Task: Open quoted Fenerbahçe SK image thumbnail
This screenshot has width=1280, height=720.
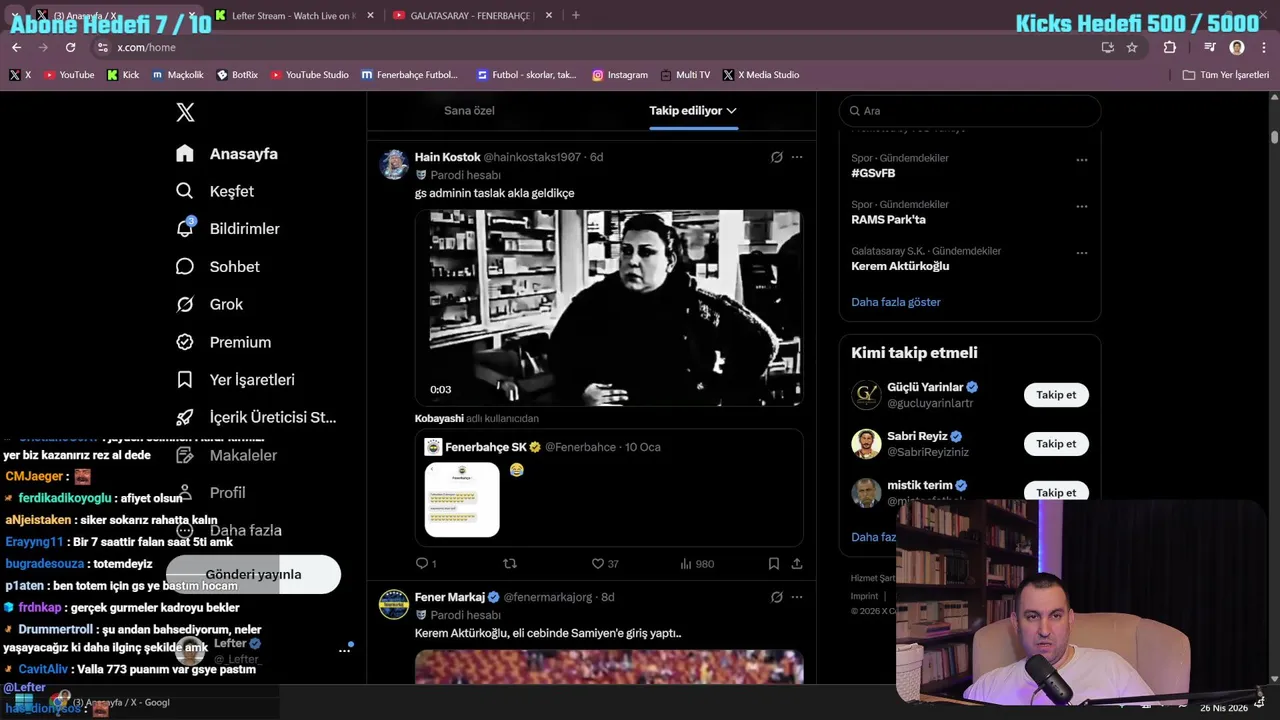Action: (462, 500)
